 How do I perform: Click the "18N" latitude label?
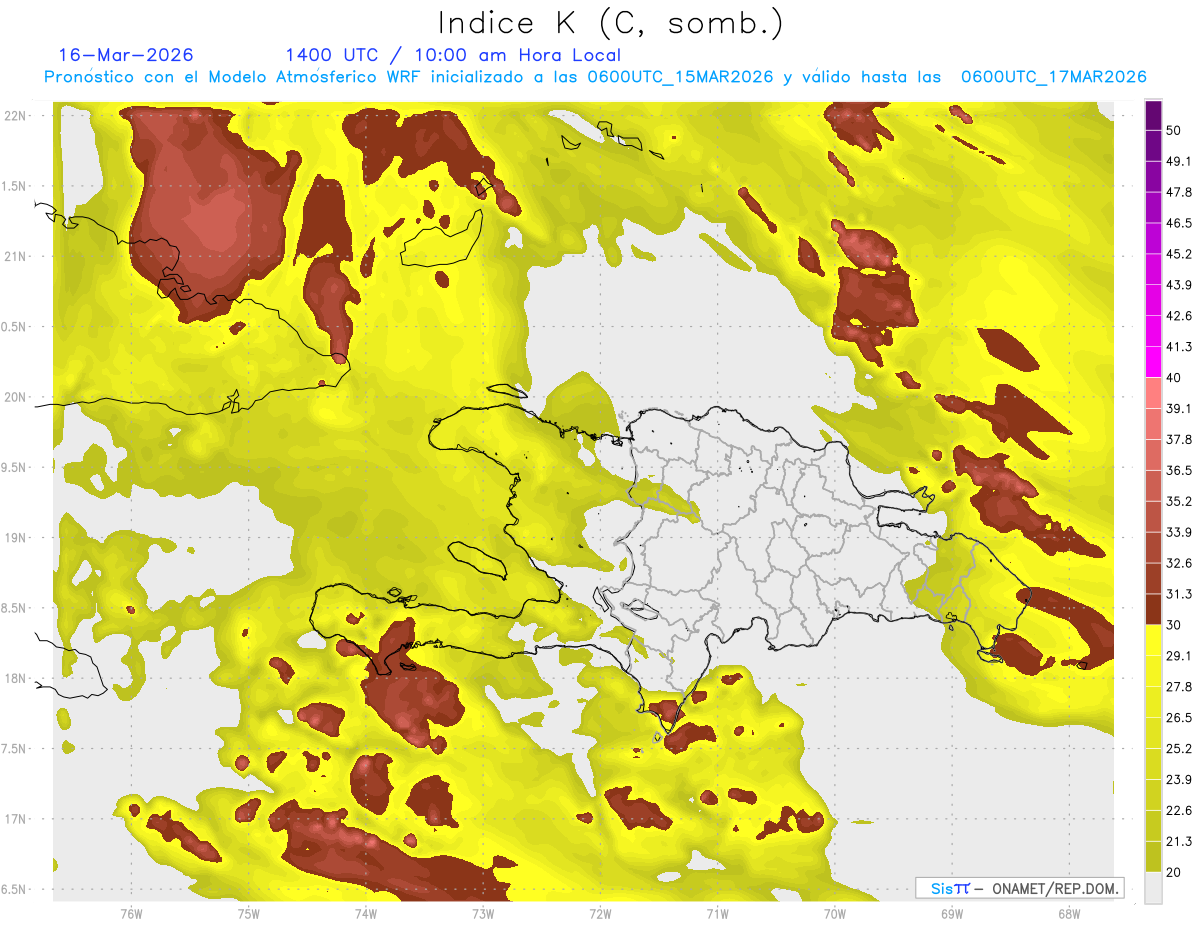tap(17, 678)
